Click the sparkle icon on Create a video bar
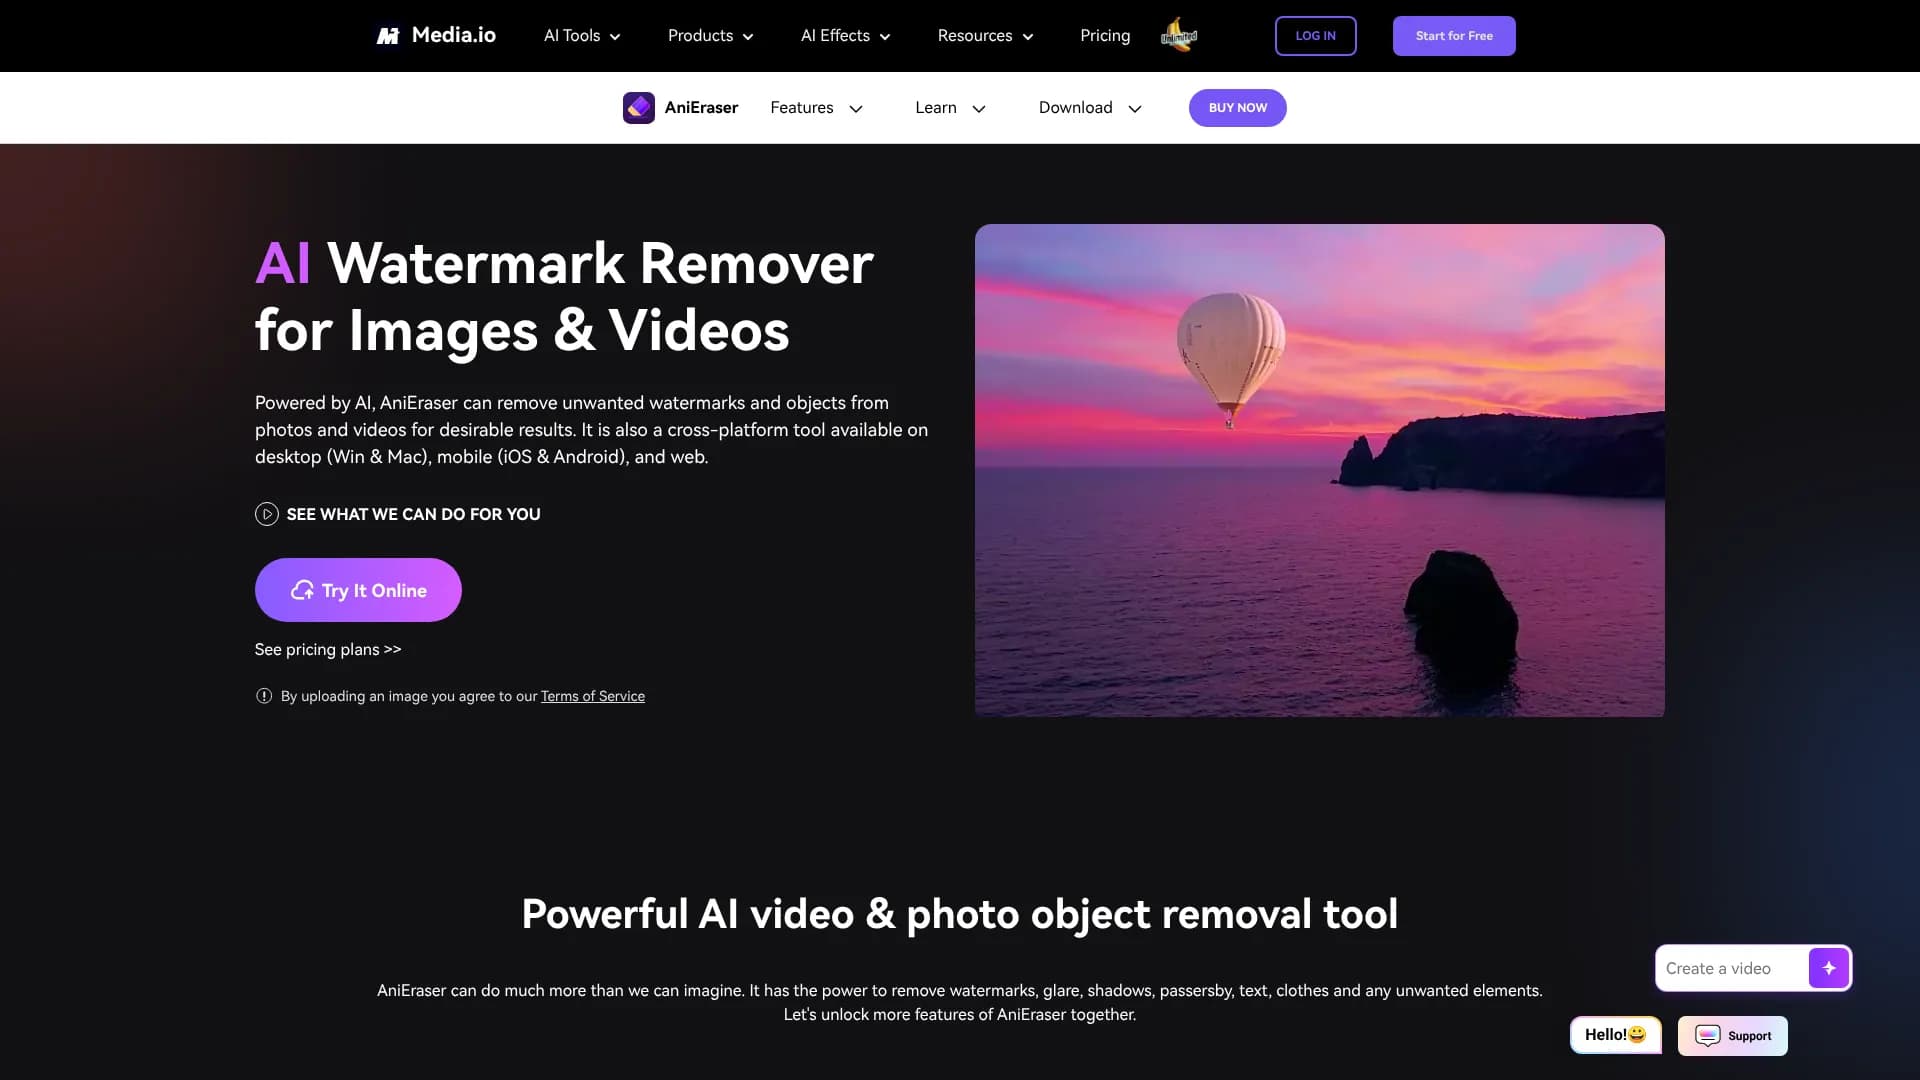 1830,967
